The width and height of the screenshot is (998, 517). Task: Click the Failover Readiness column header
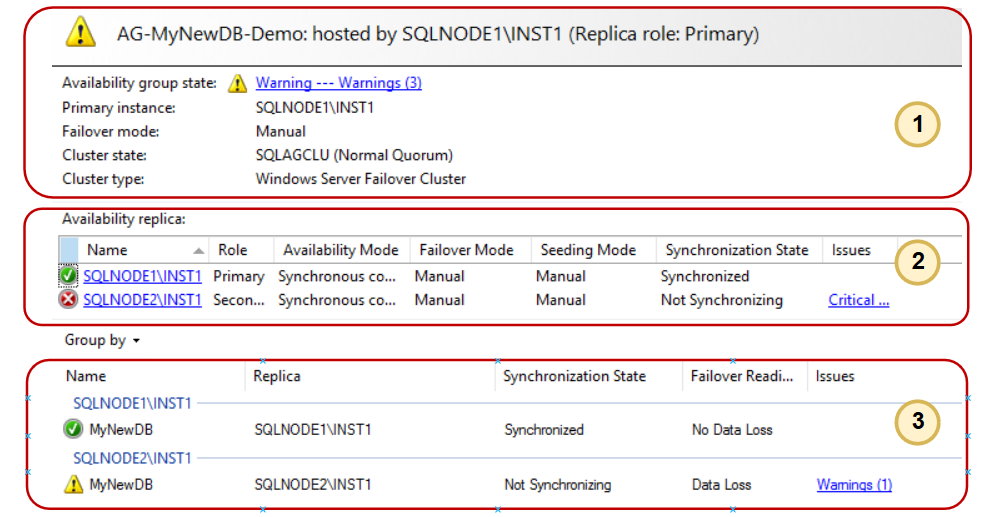click(x=743, y=377)
